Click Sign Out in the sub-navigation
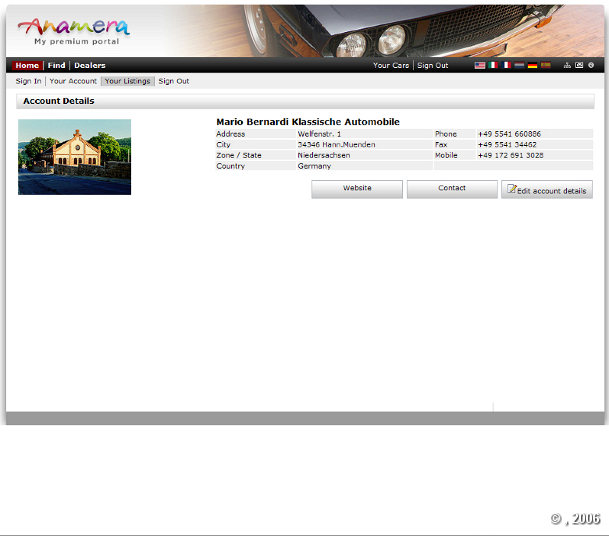Screen dimensions: 609x536 click(x=174, y=81)
